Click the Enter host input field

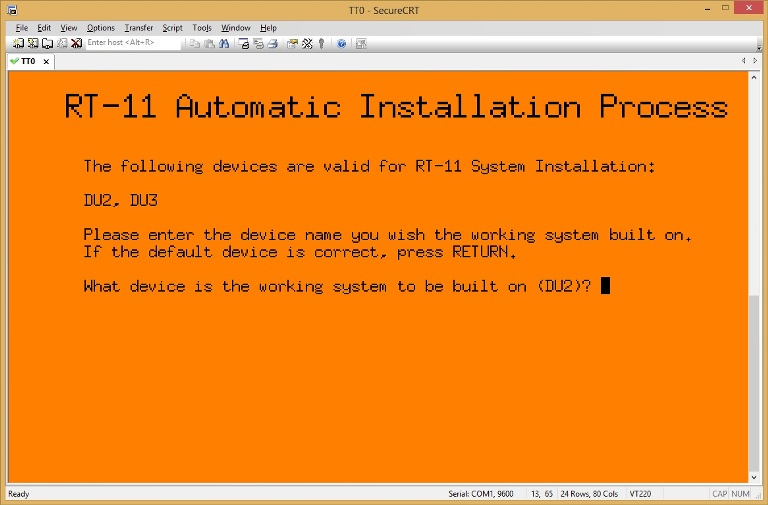point(131,43)
